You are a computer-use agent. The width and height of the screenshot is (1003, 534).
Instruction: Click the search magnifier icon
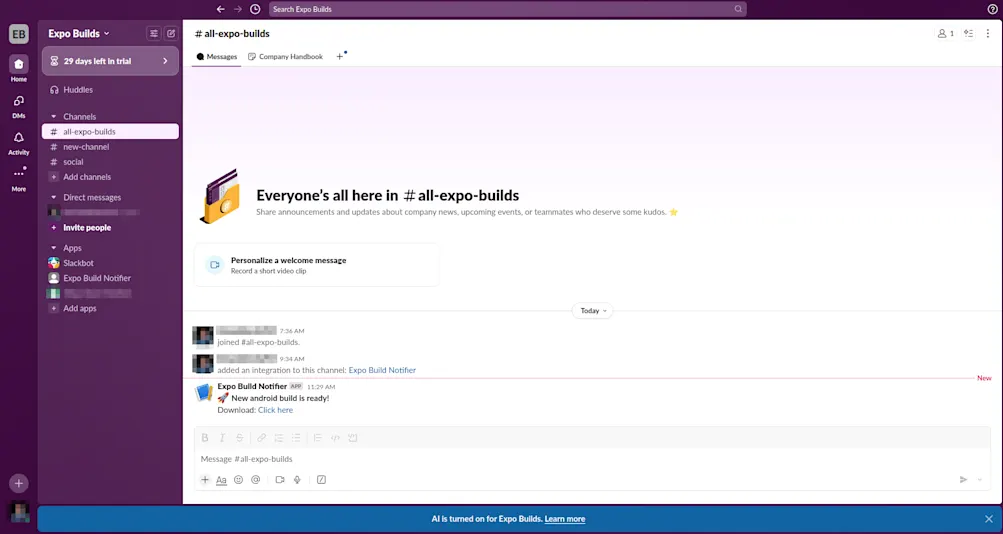pyautogui.click(x=738, y=9)
